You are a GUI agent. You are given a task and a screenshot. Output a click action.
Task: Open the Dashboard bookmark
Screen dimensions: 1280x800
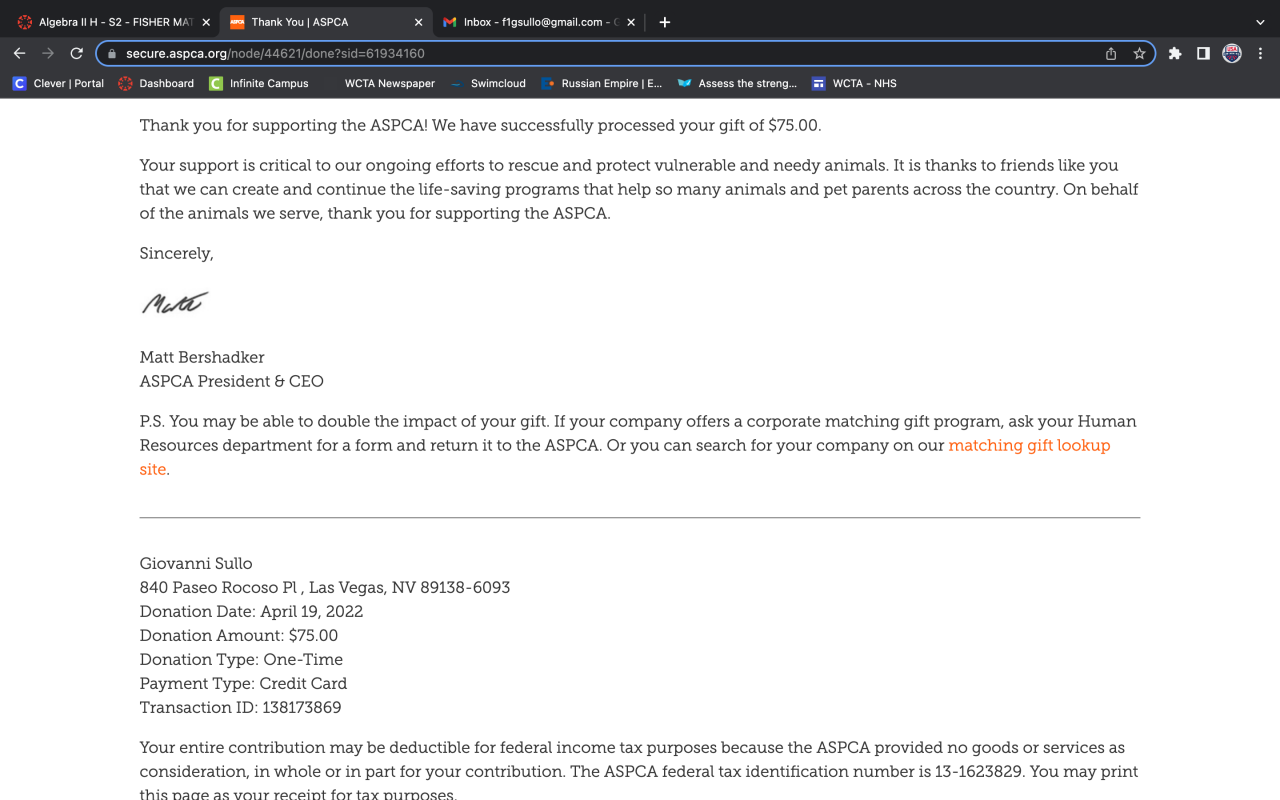156,84
